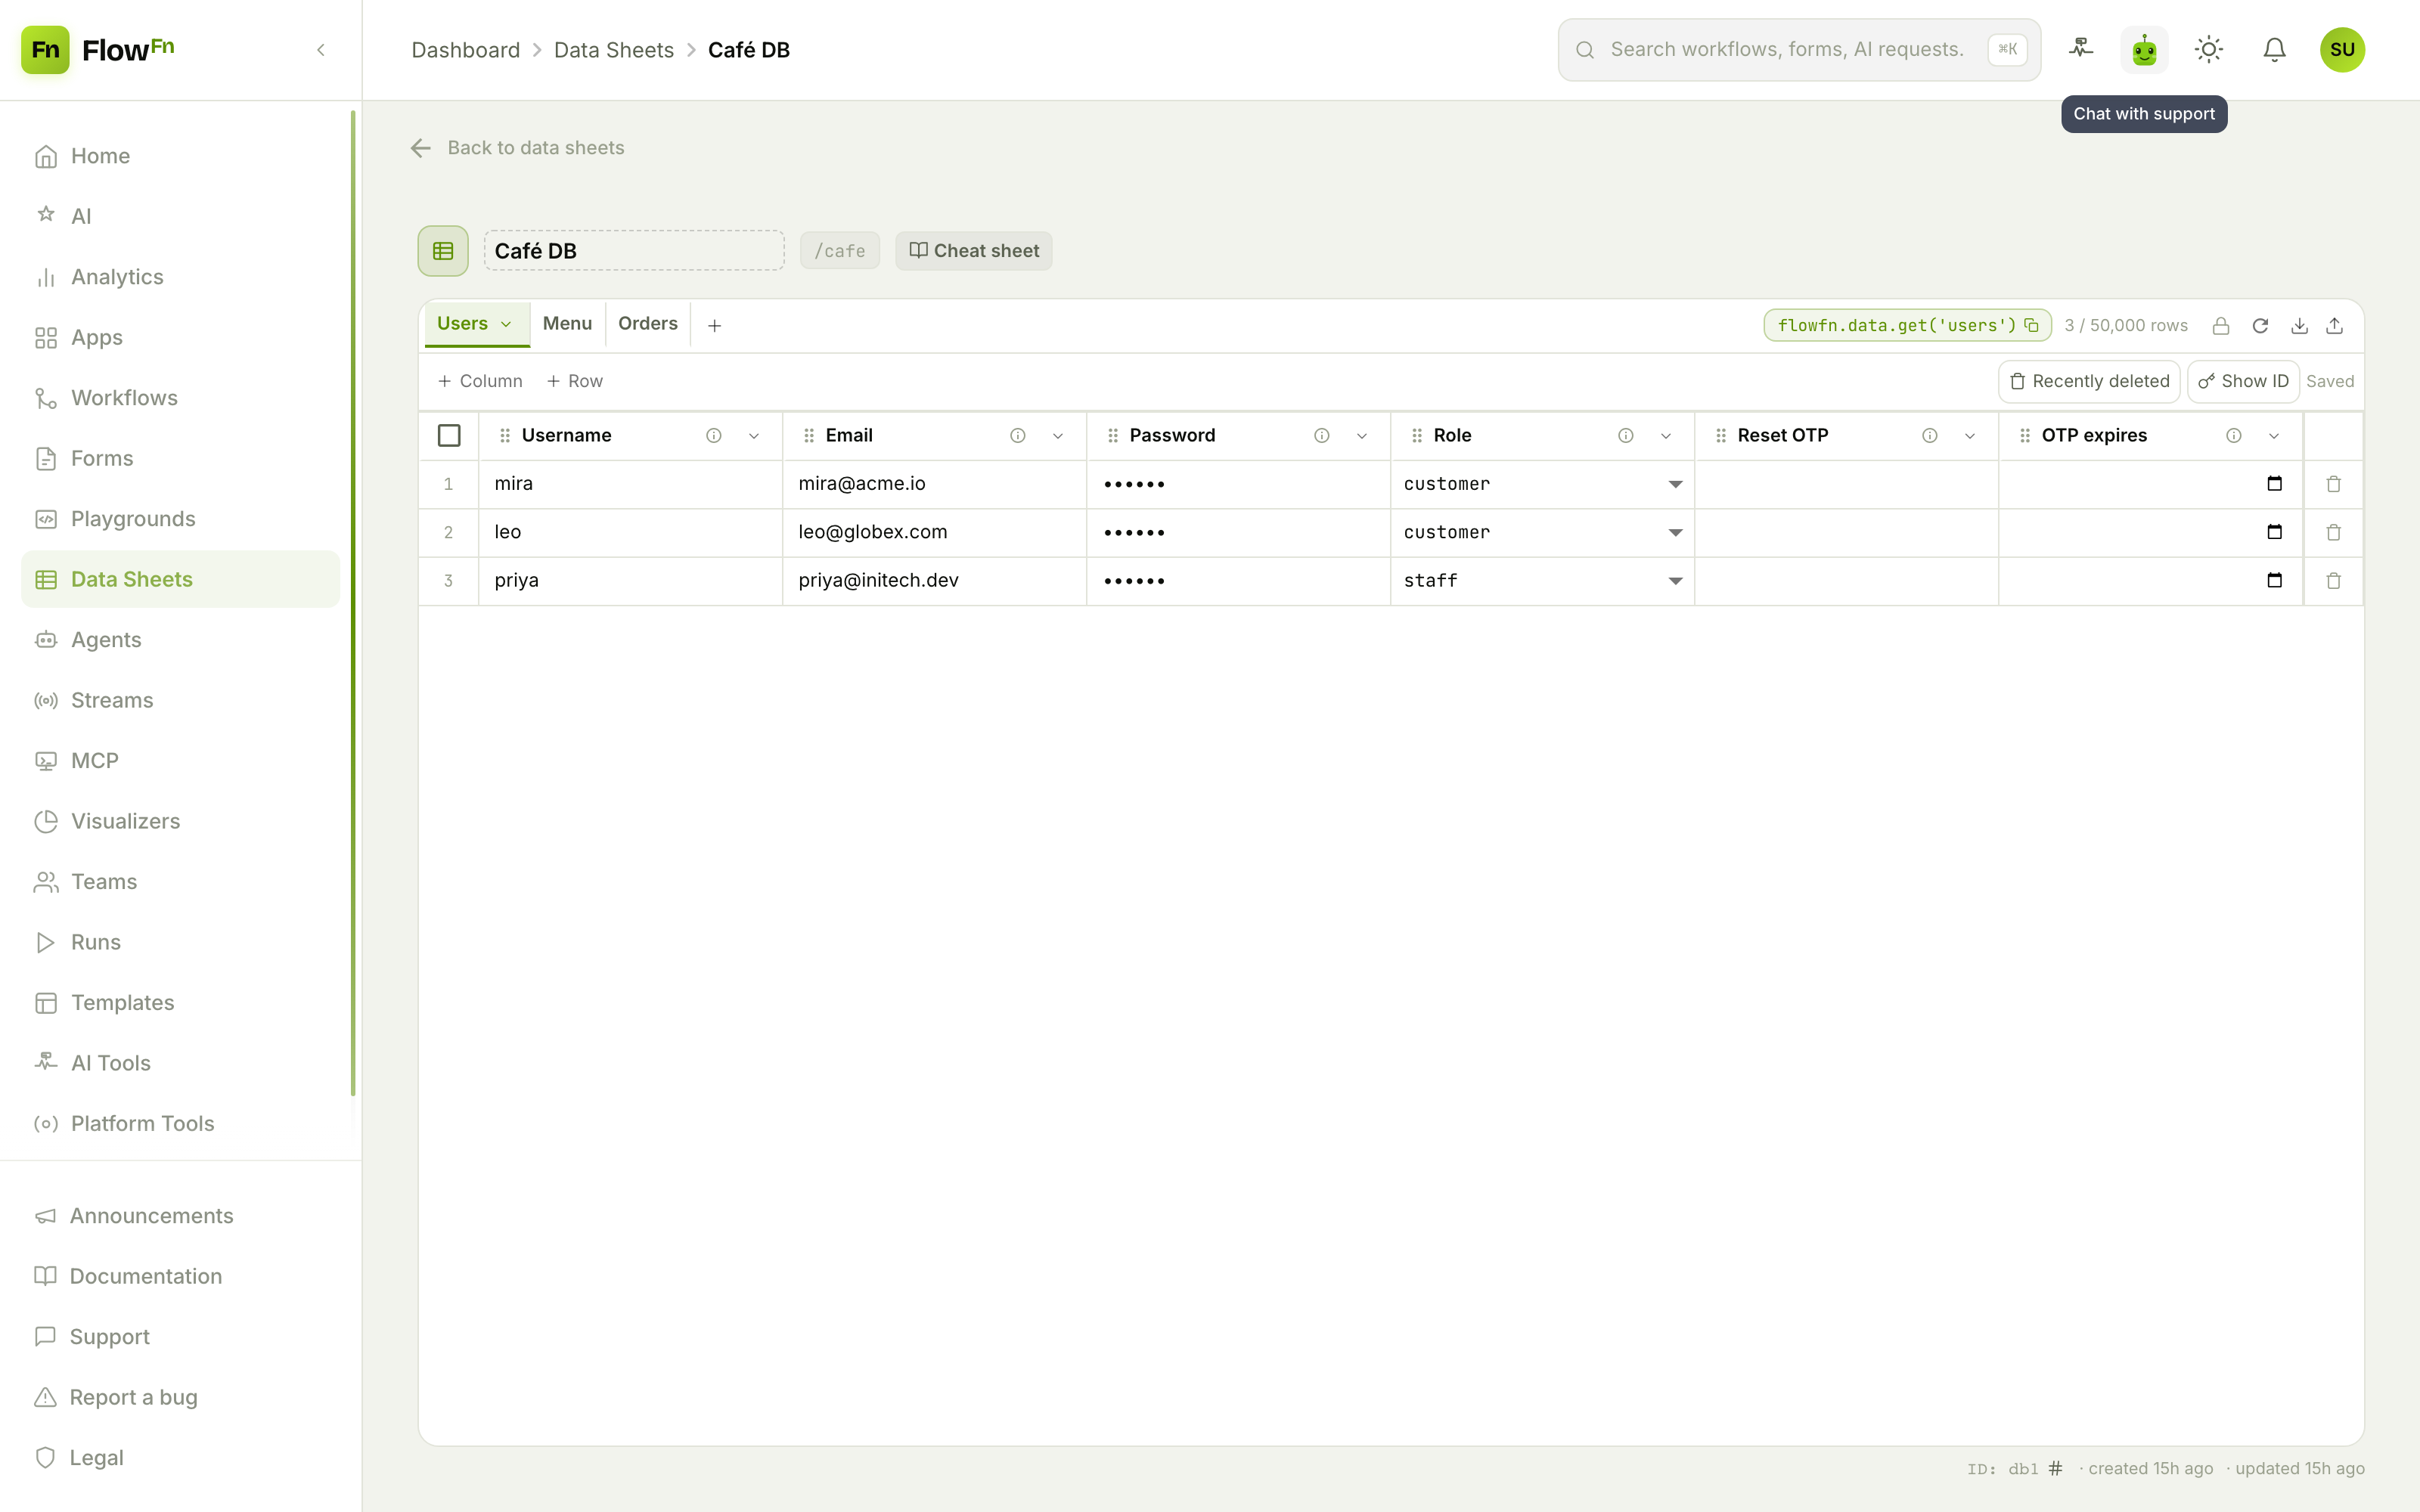Click the Documentation link in the sidebar
This screenshot has height=1512, width=2420.
145,1276
